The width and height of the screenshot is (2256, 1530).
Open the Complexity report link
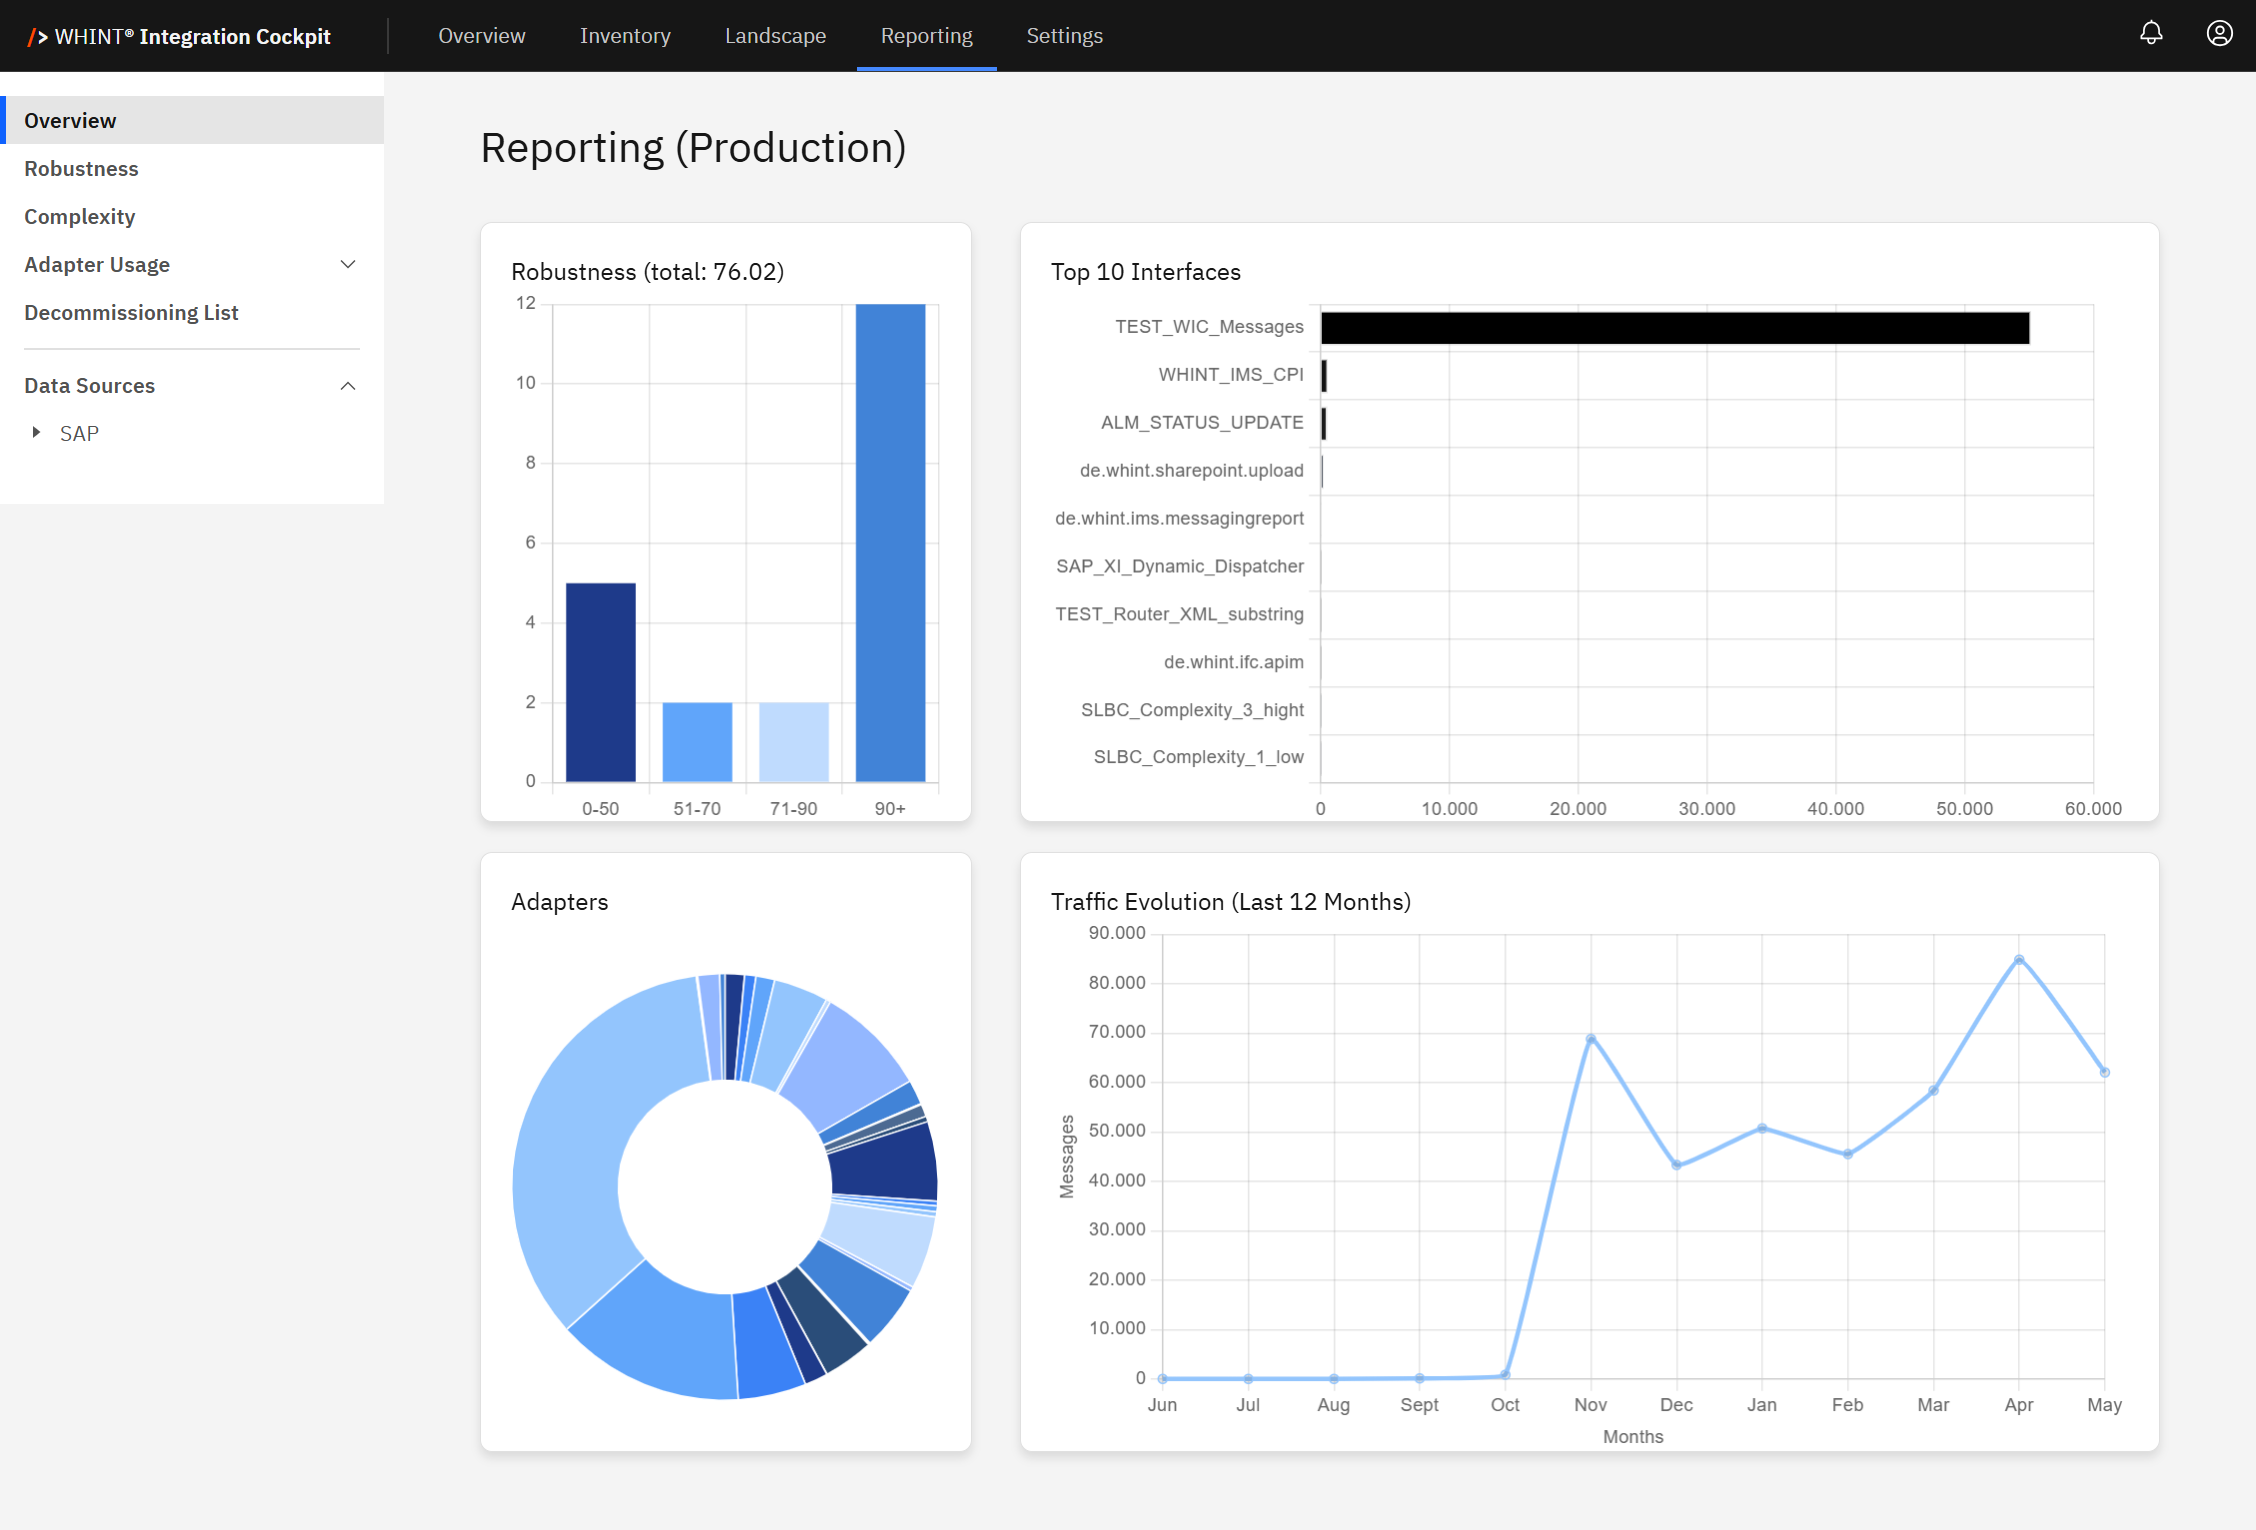click(79, 216)
